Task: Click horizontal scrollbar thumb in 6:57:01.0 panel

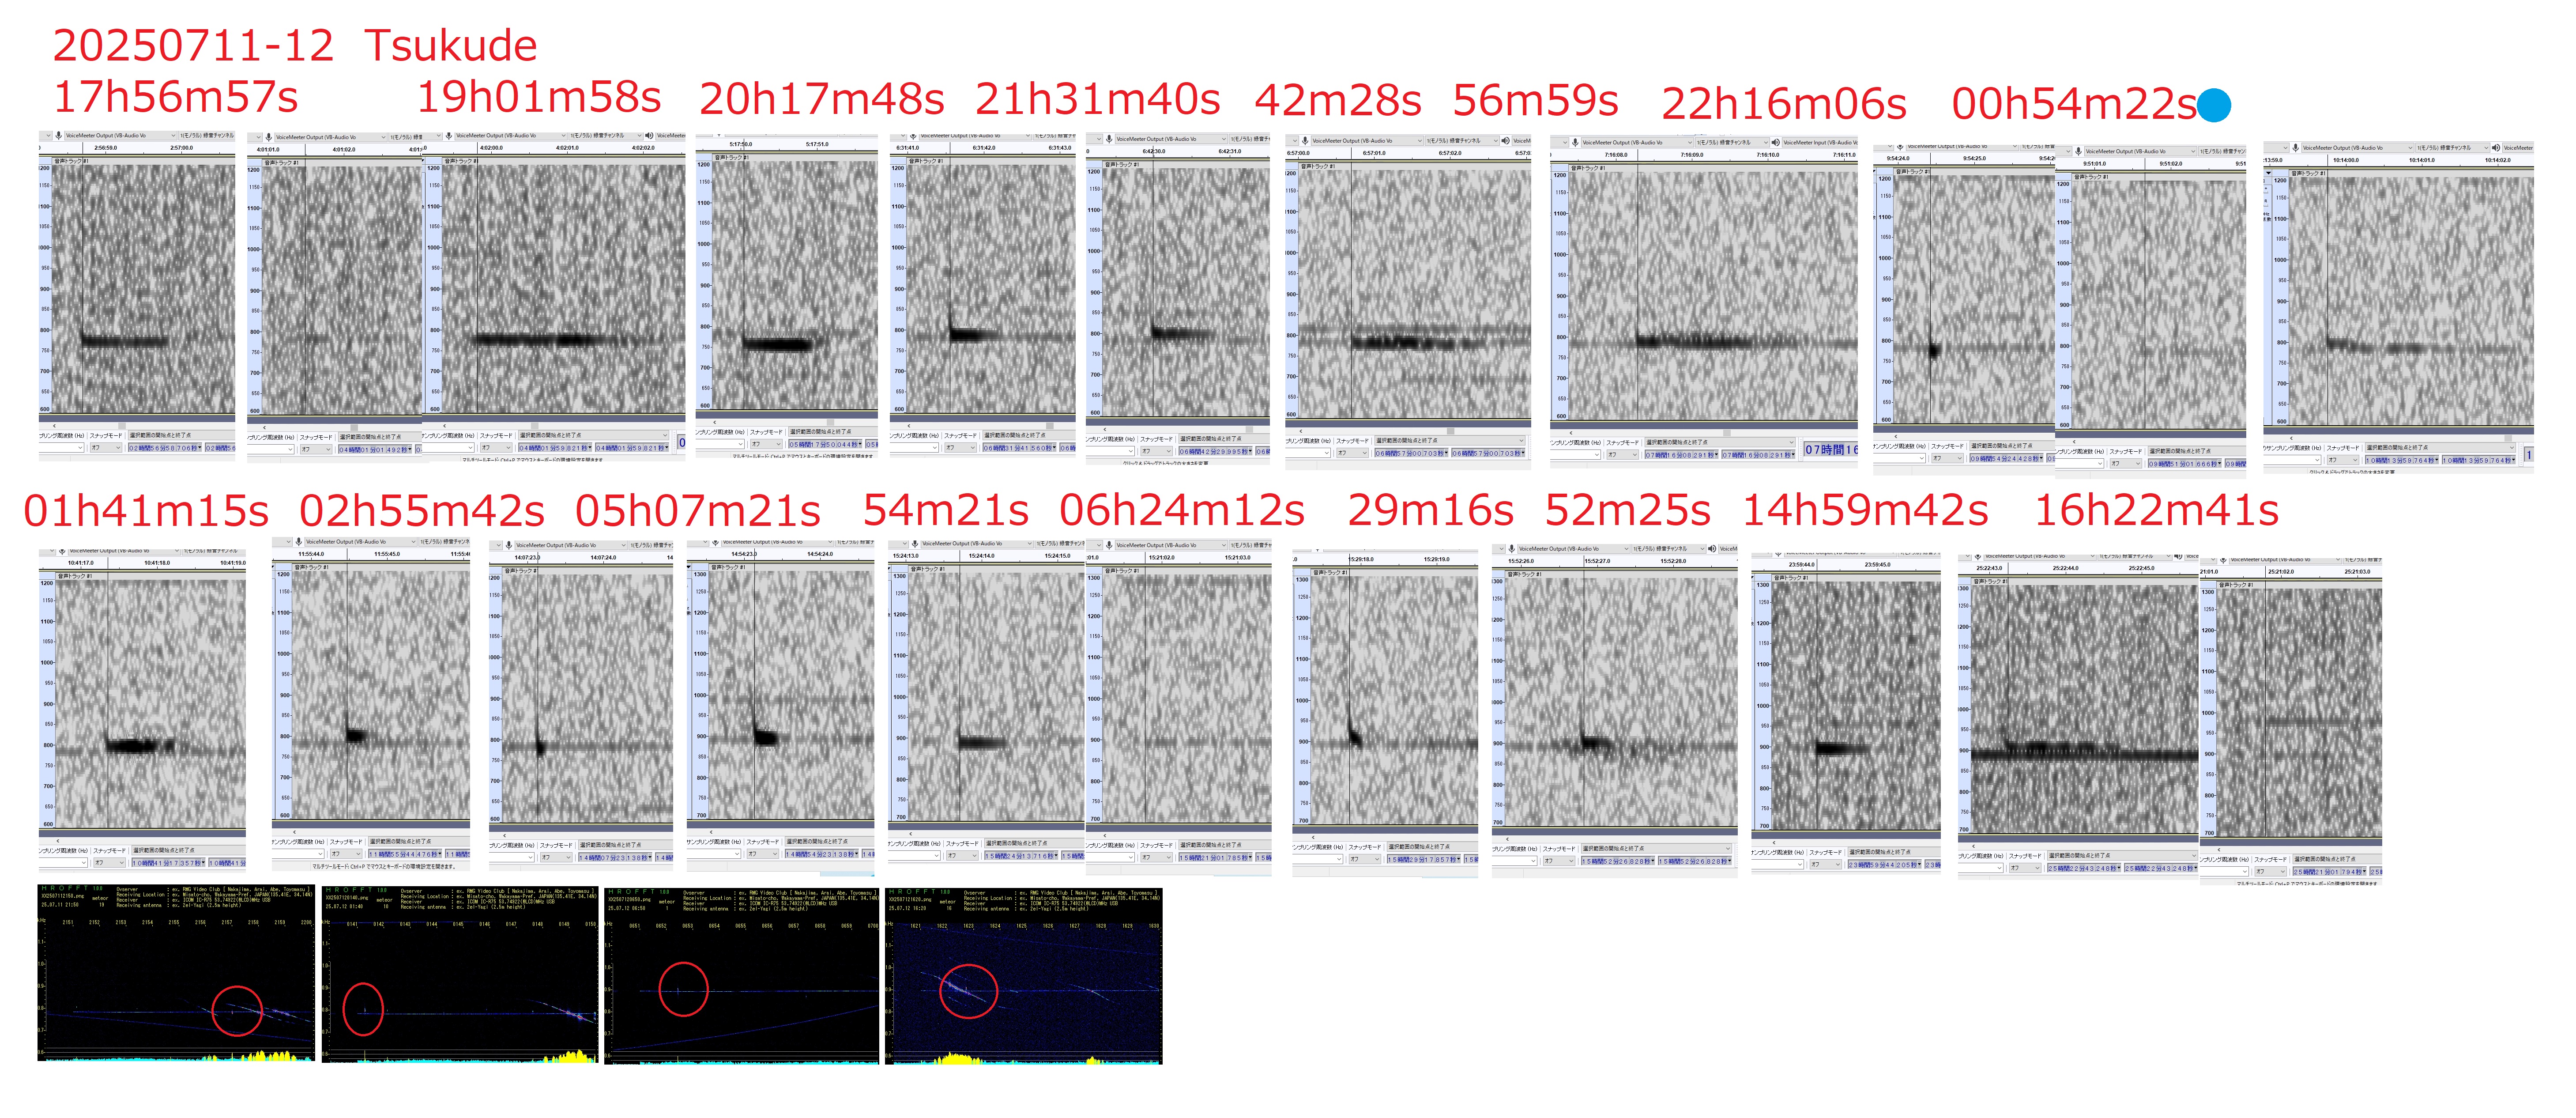Action: point(1450,431)
